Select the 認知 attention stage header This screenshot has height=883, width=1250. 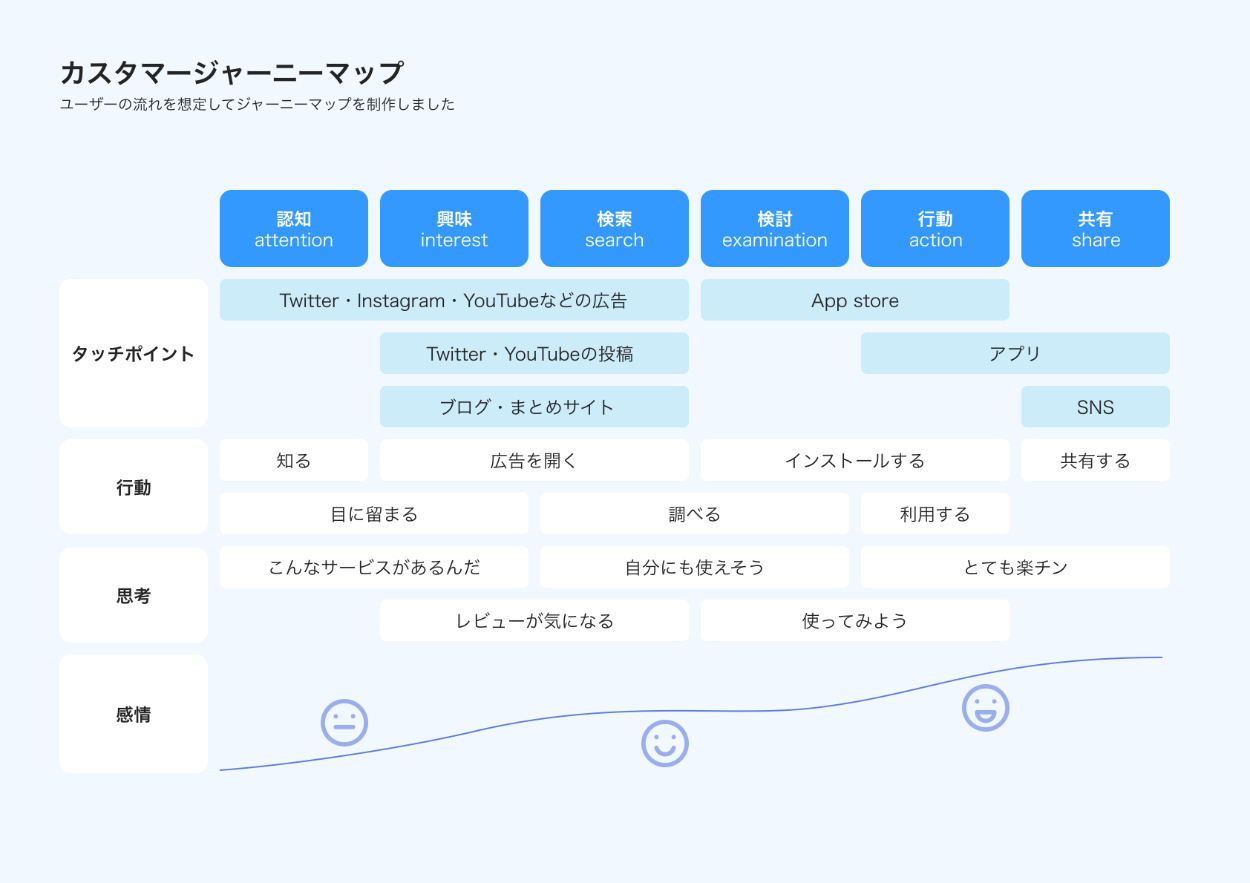(x=294, y=229)
